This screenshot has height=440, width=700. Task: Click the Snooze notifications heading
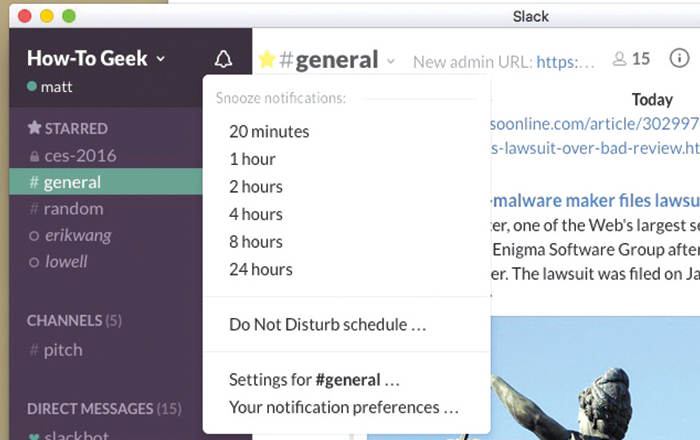(281, 98)
